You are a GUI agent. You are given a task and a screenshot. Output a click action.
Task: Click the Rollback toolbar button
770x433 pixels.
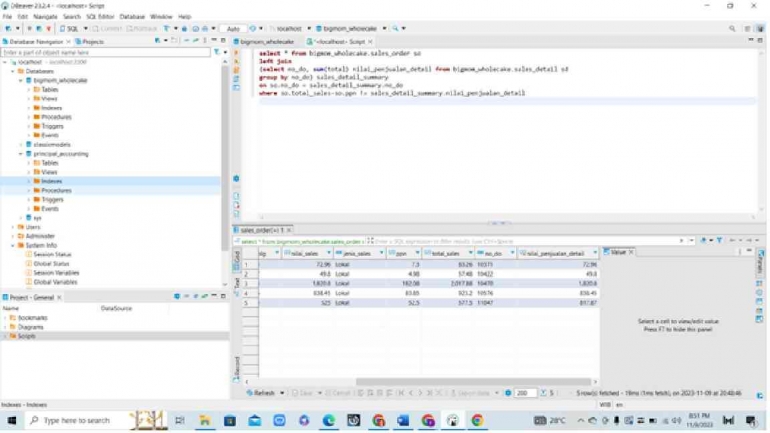coord(142,28)
